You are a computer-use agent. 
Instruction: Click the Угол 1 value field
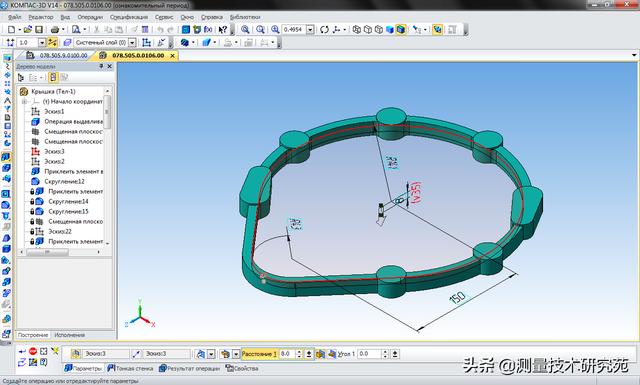pyautogui.click(x=369, y=354)
